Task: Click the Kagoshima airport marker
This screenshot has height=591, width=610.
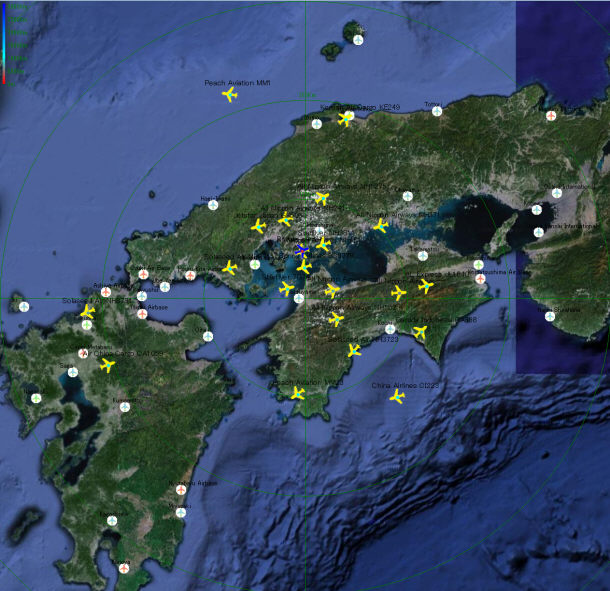Action: (x=112, y=522)
